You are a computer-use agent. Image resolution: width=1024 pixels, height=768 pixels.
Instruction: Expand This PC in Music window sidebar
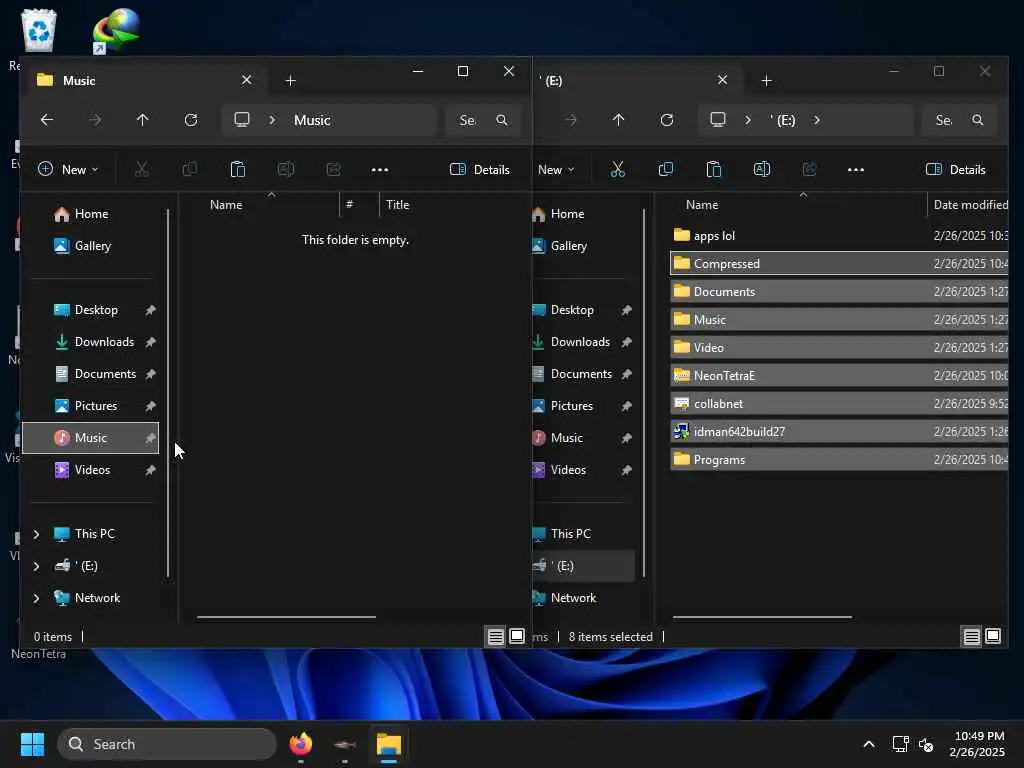[37, 534]
